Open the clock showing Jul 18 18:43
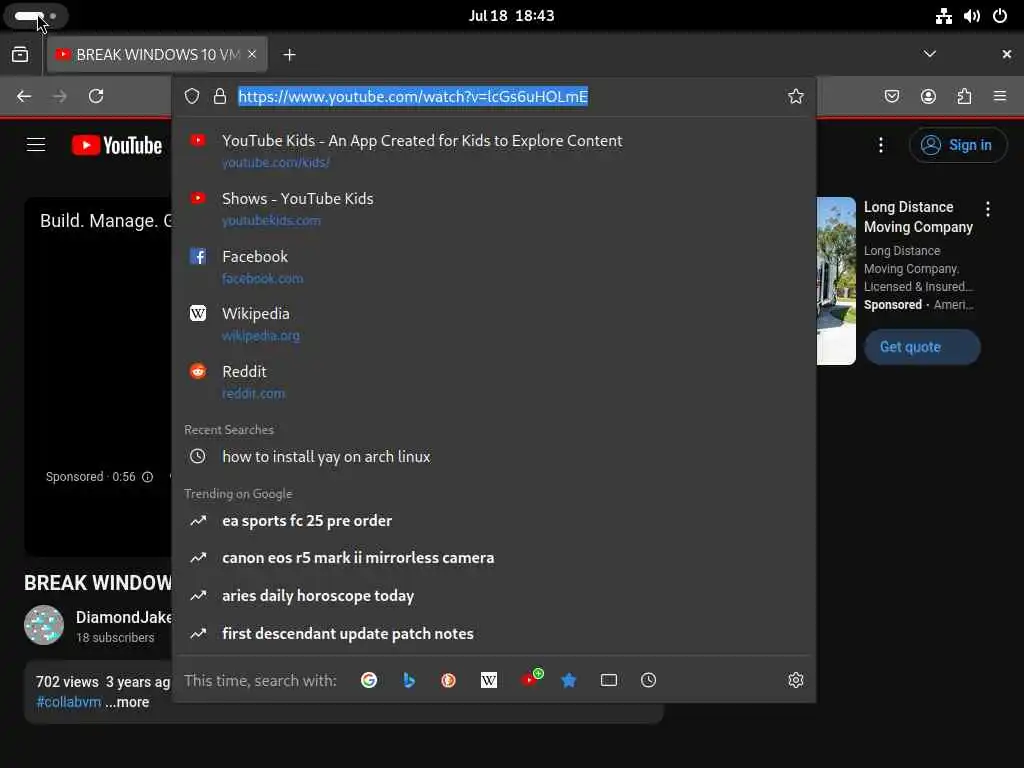 511,16
